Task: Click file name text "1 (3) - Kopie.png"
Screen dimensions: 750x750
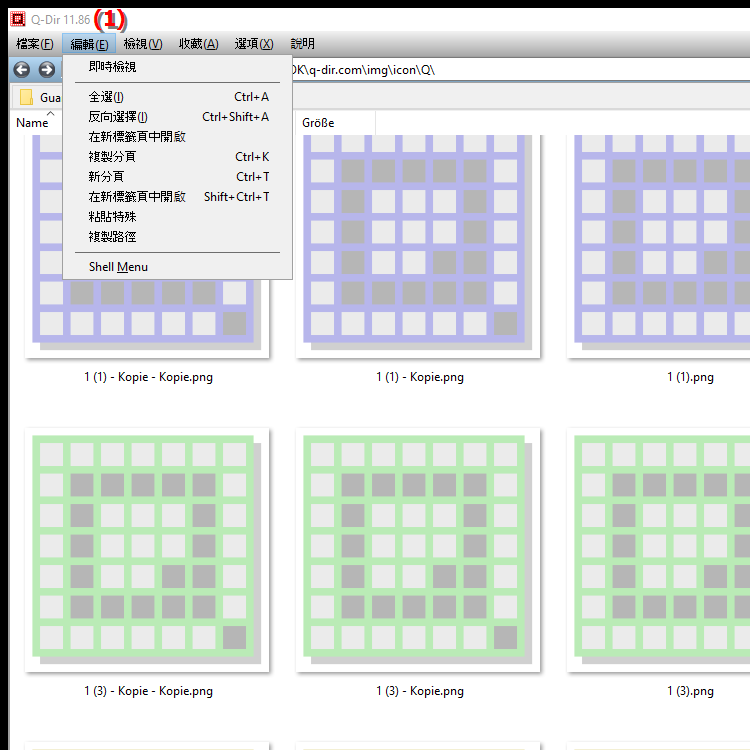Action: click(x=420, y=691)
